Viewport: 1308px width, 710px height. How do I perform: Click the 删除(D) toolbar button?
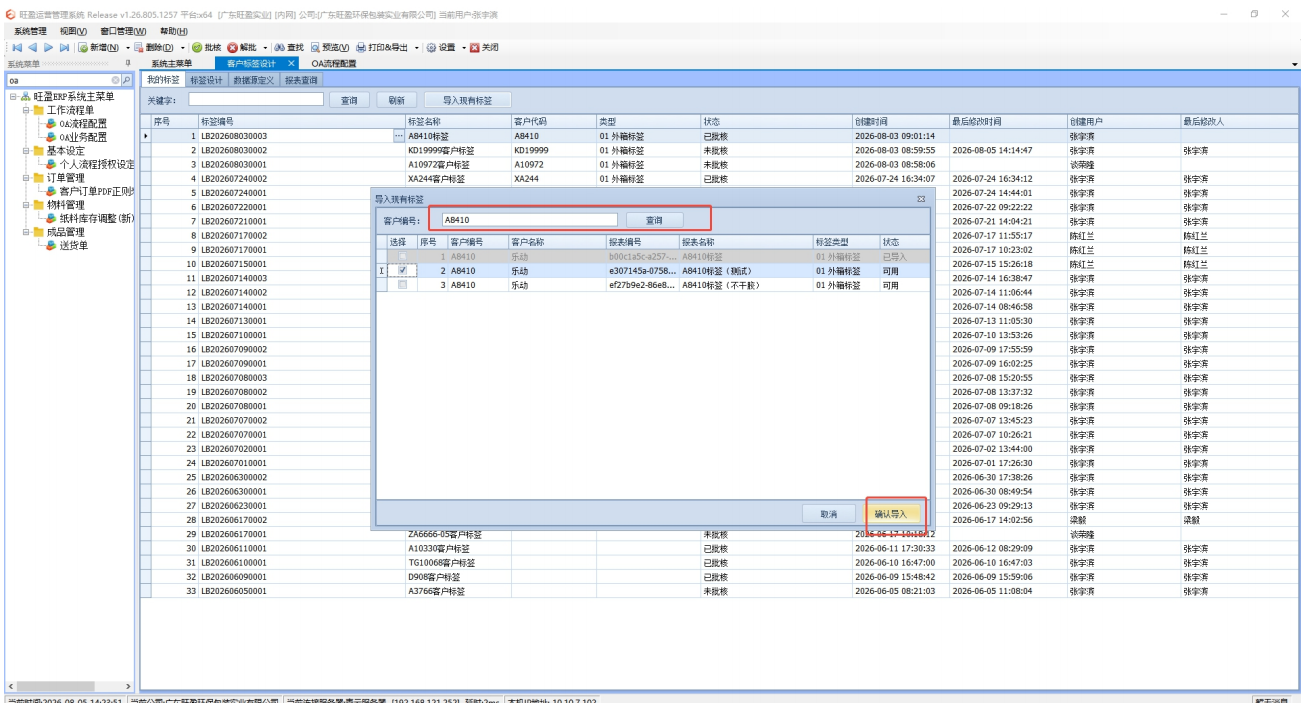152,47
